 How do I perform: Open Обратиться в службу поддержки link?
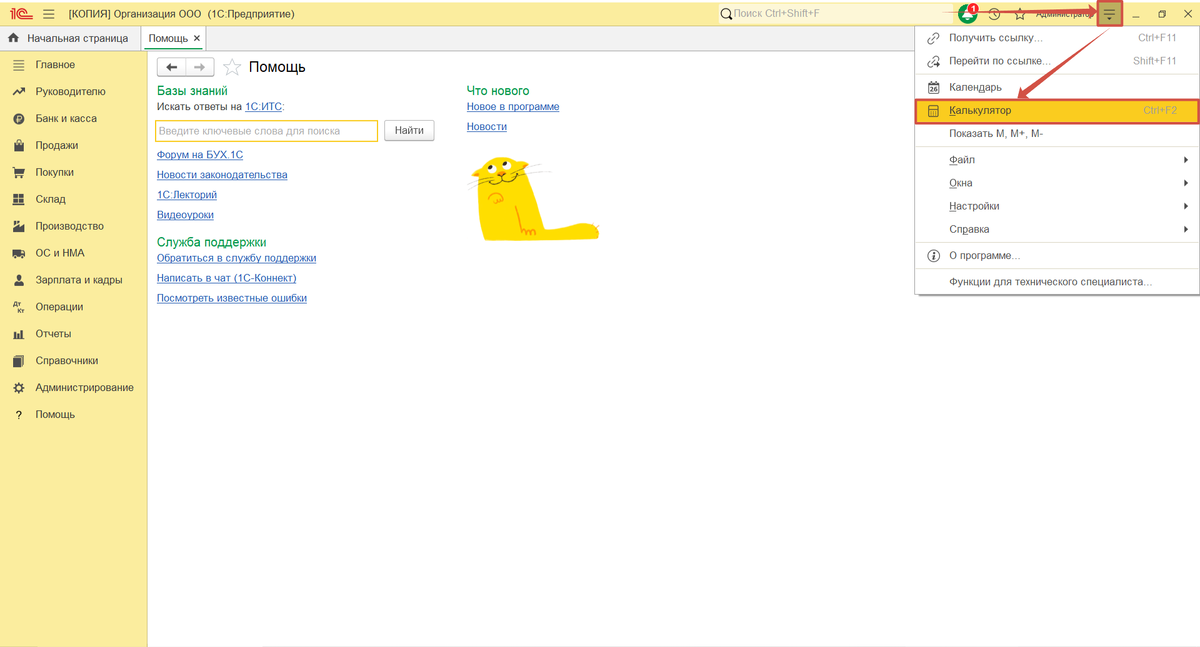tap(236, 258)
